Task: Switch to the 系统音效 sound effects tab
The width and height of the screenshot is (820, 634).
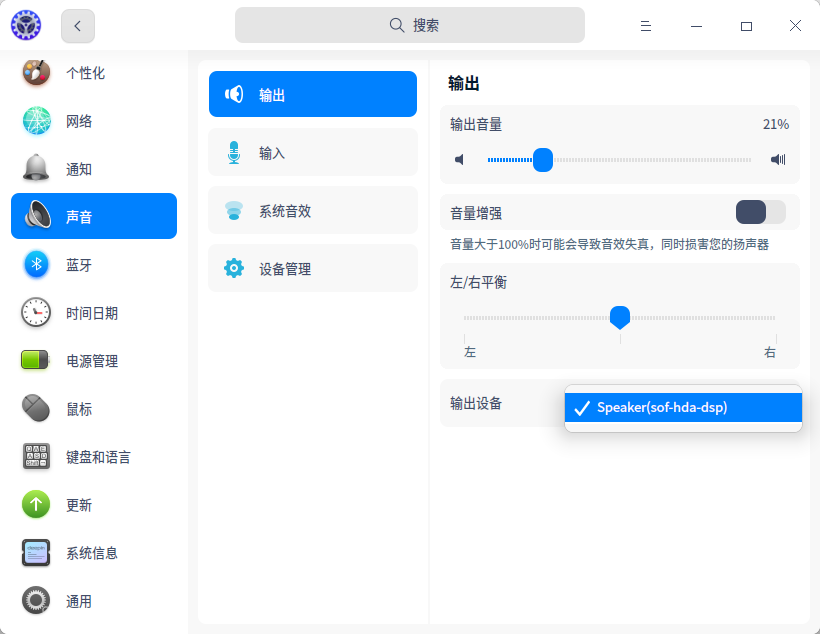Action: point(313,211)
